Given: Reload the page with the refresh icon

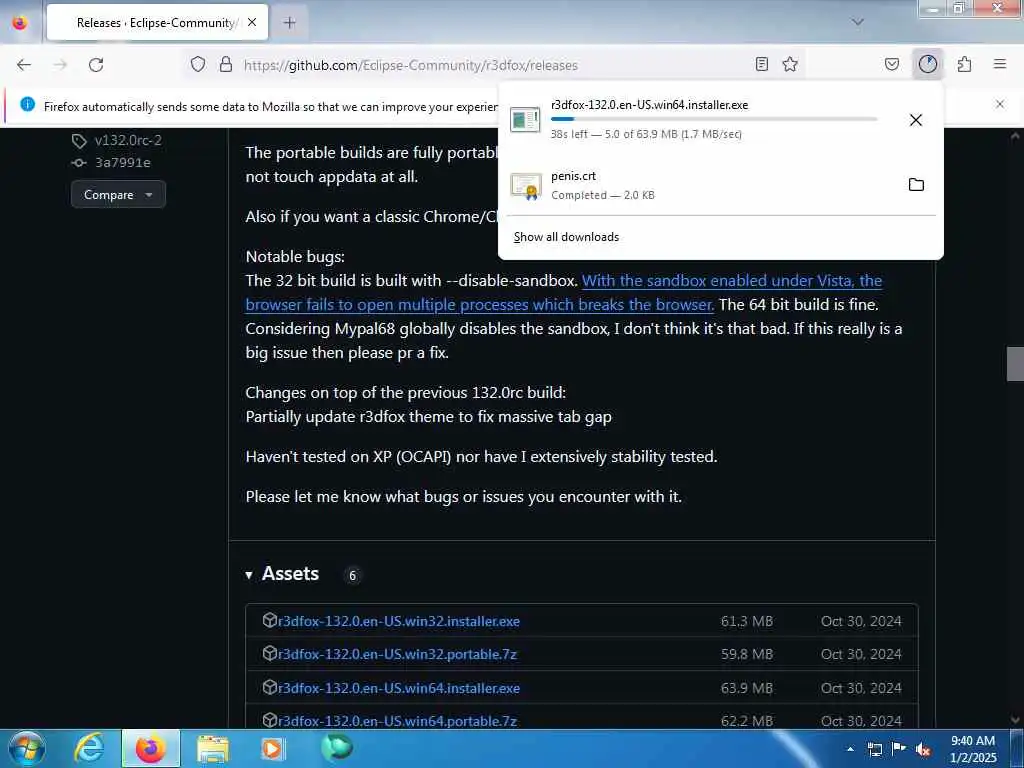Looking at the screenshot, I should [96, 65].
